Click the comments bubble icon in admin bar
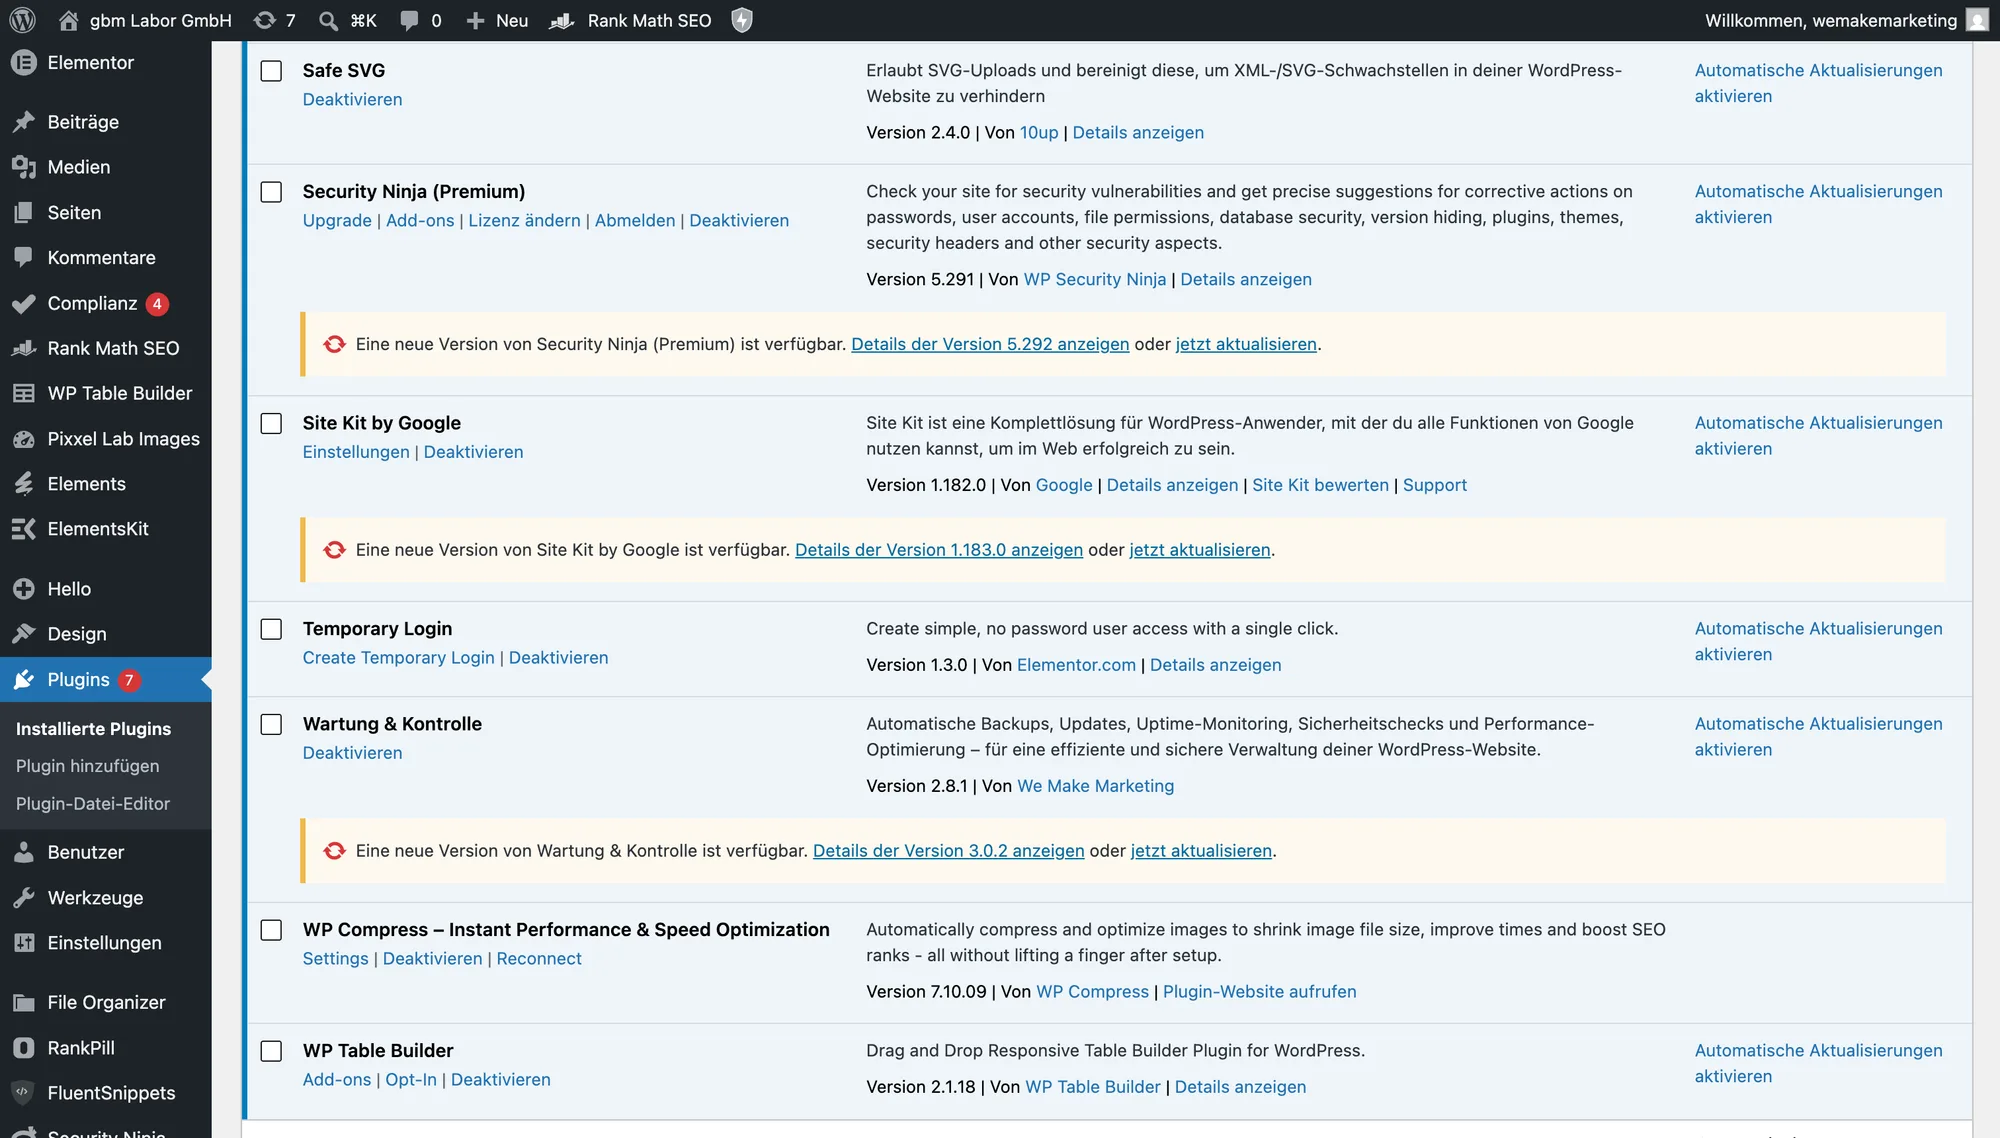This screenshot has height=1138, width=2000. pos(409,20)
